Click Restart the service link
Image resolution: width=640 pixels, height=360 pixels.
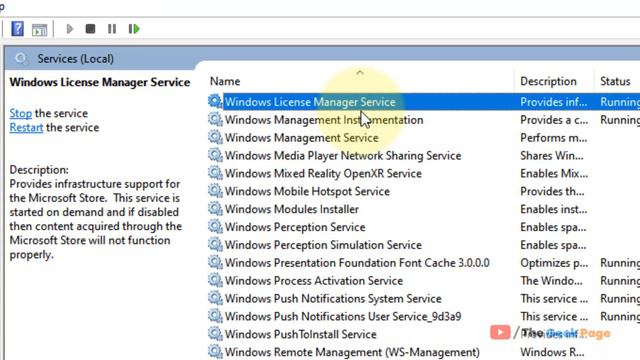tap(26, 128)
